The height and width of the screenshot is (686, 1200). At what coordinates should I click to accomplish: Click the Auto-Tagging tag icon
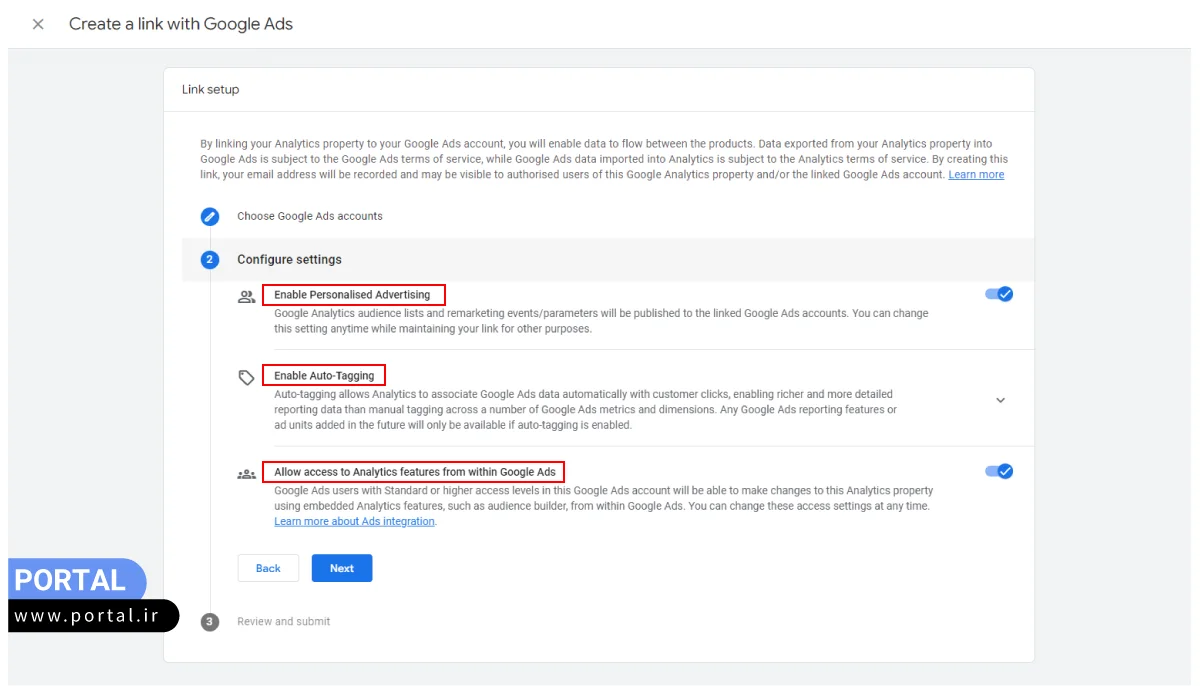(x=246, y=377)
